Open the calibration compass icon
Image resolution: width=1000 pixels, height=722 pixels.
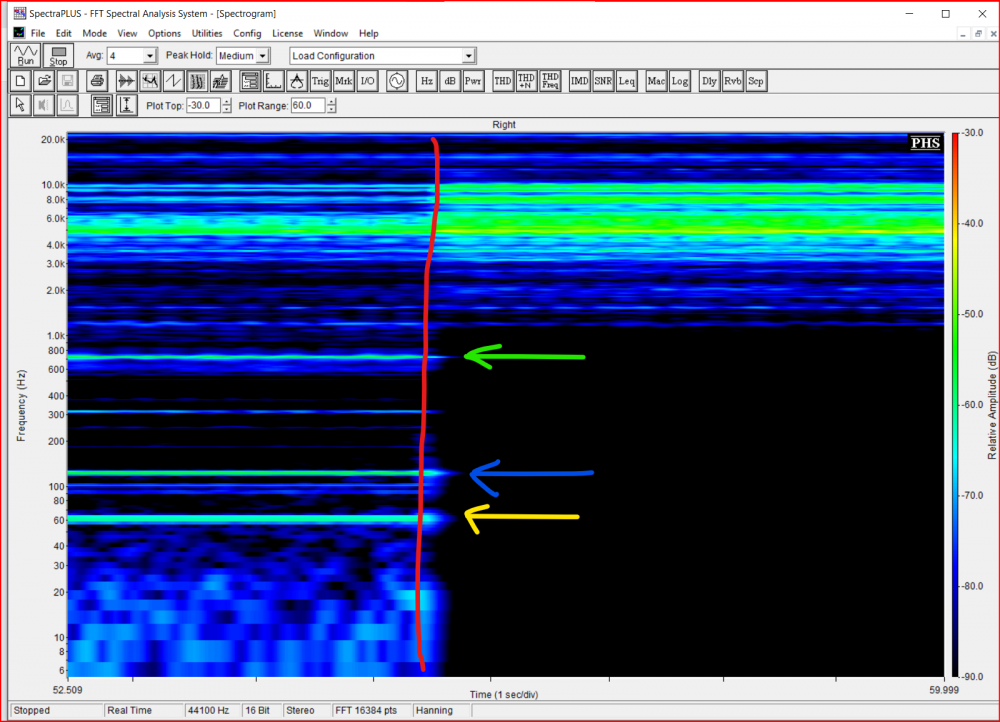click(x=297, y=81)
